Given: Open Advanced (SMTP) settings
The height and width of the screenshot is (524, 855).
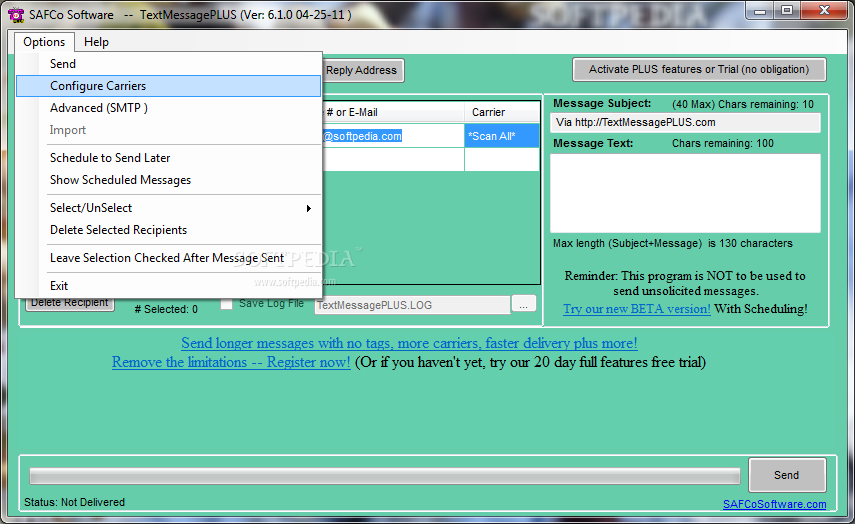Looking at the screenshot, I should pos(168,108).
